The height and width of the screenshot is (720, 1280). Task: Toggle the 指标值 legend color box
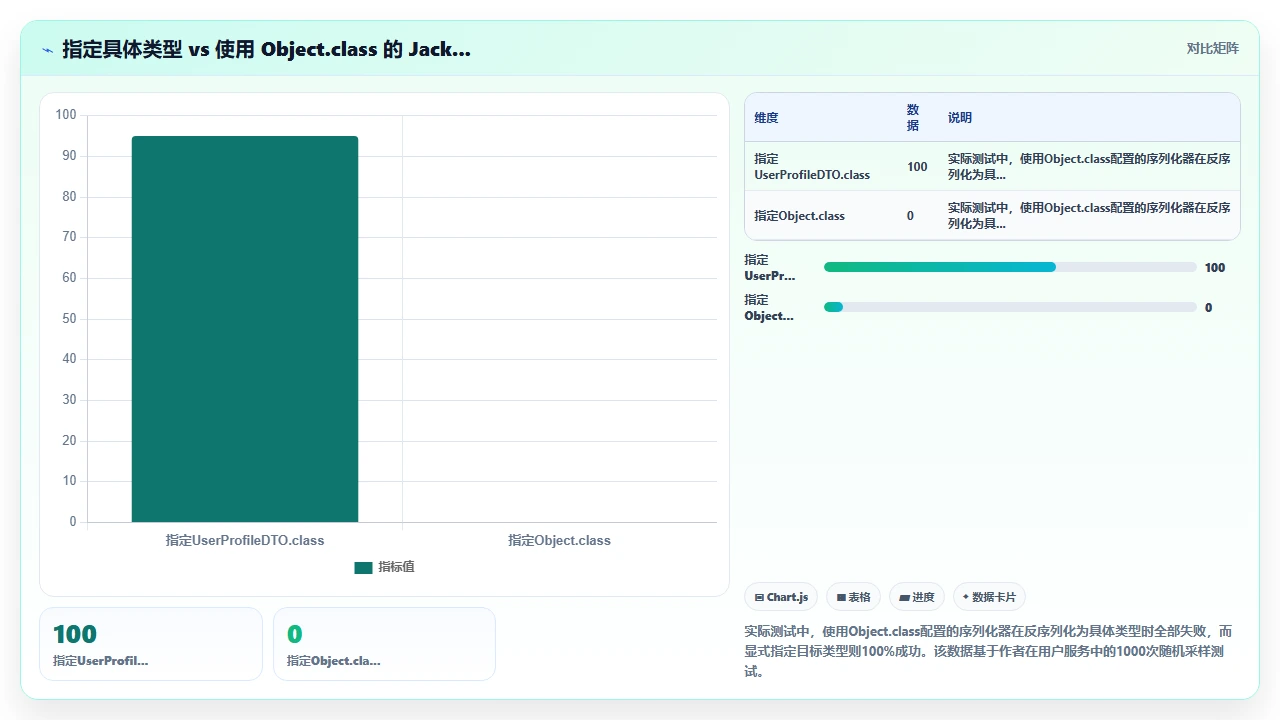(x=363, y=567)
